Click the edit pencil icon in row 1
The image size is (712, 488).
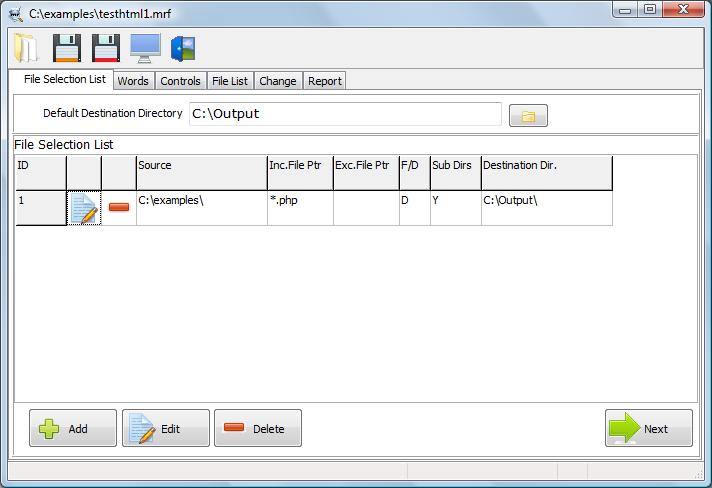click(x=84, y=207)
